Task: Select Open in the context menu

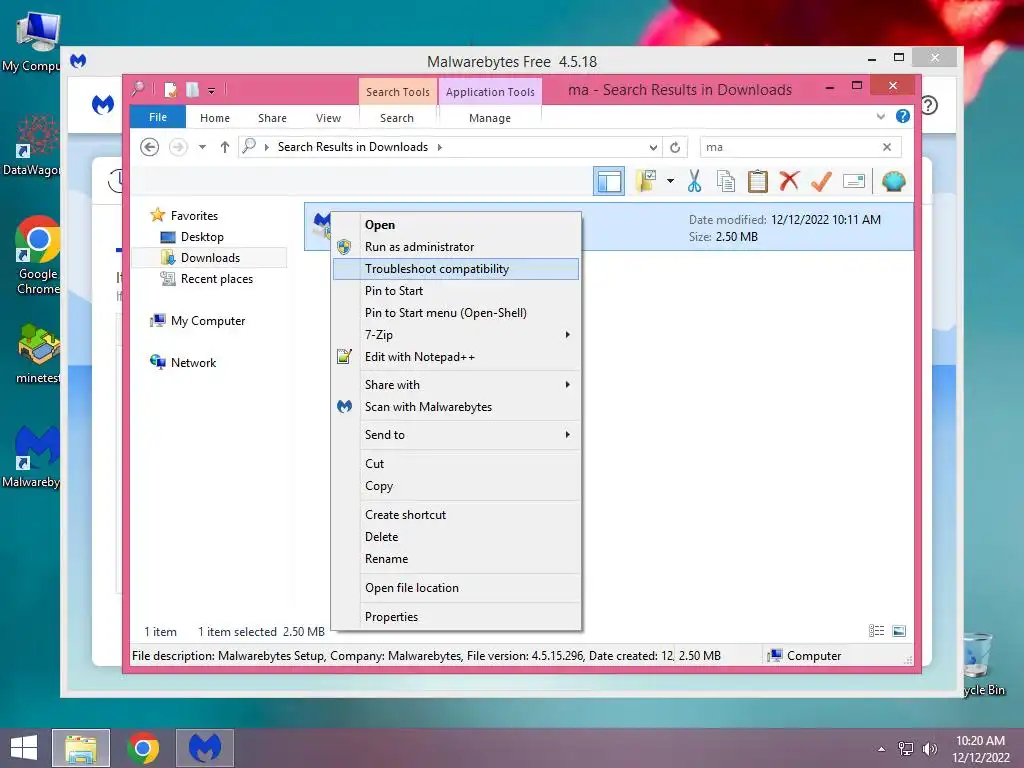Action: tap(456, 225)
